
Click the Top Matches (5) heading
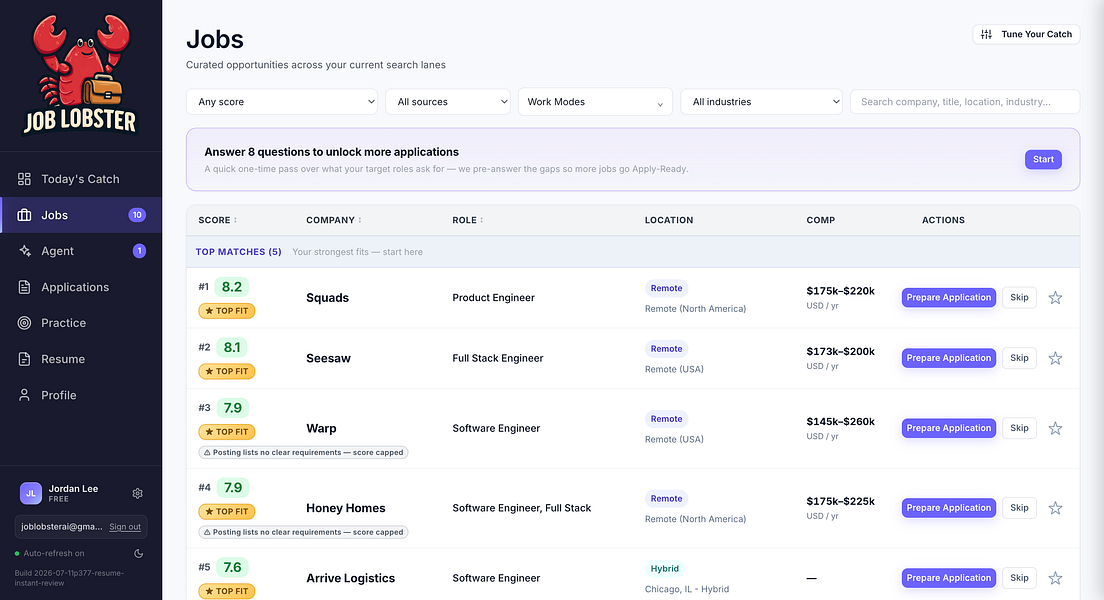[239, 251]
